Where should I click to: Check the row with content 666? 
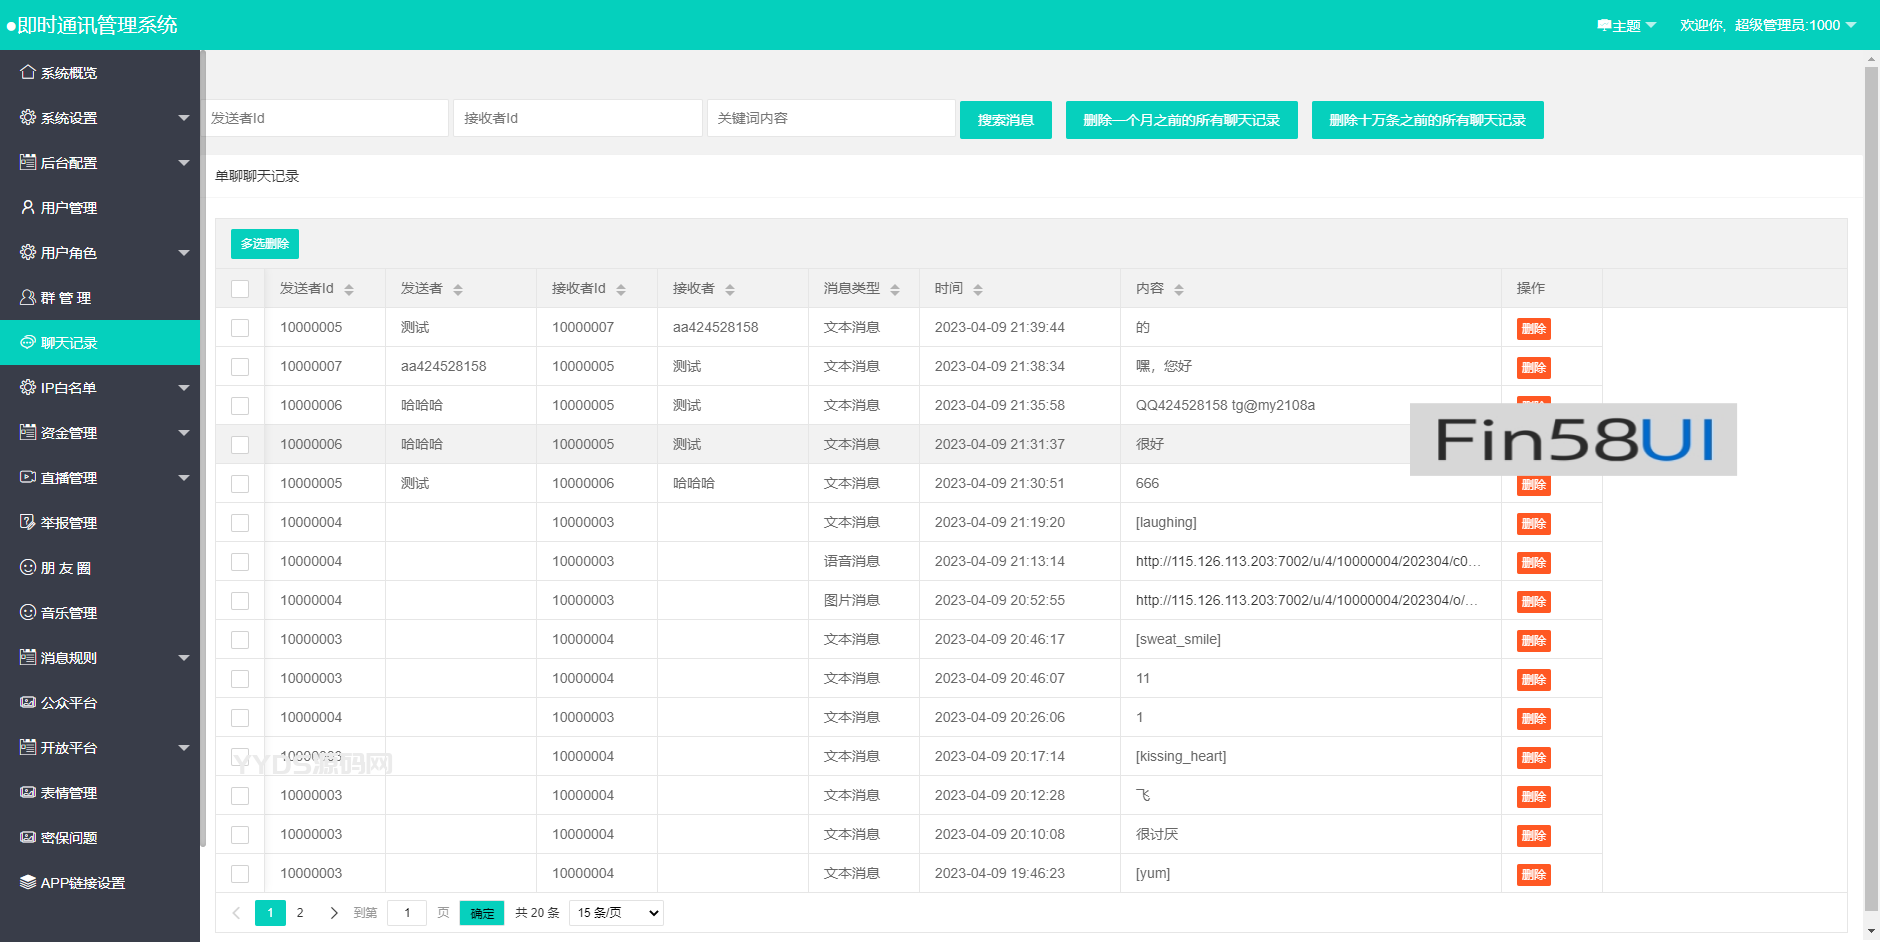pyautogui.click(x=240, y=484)
